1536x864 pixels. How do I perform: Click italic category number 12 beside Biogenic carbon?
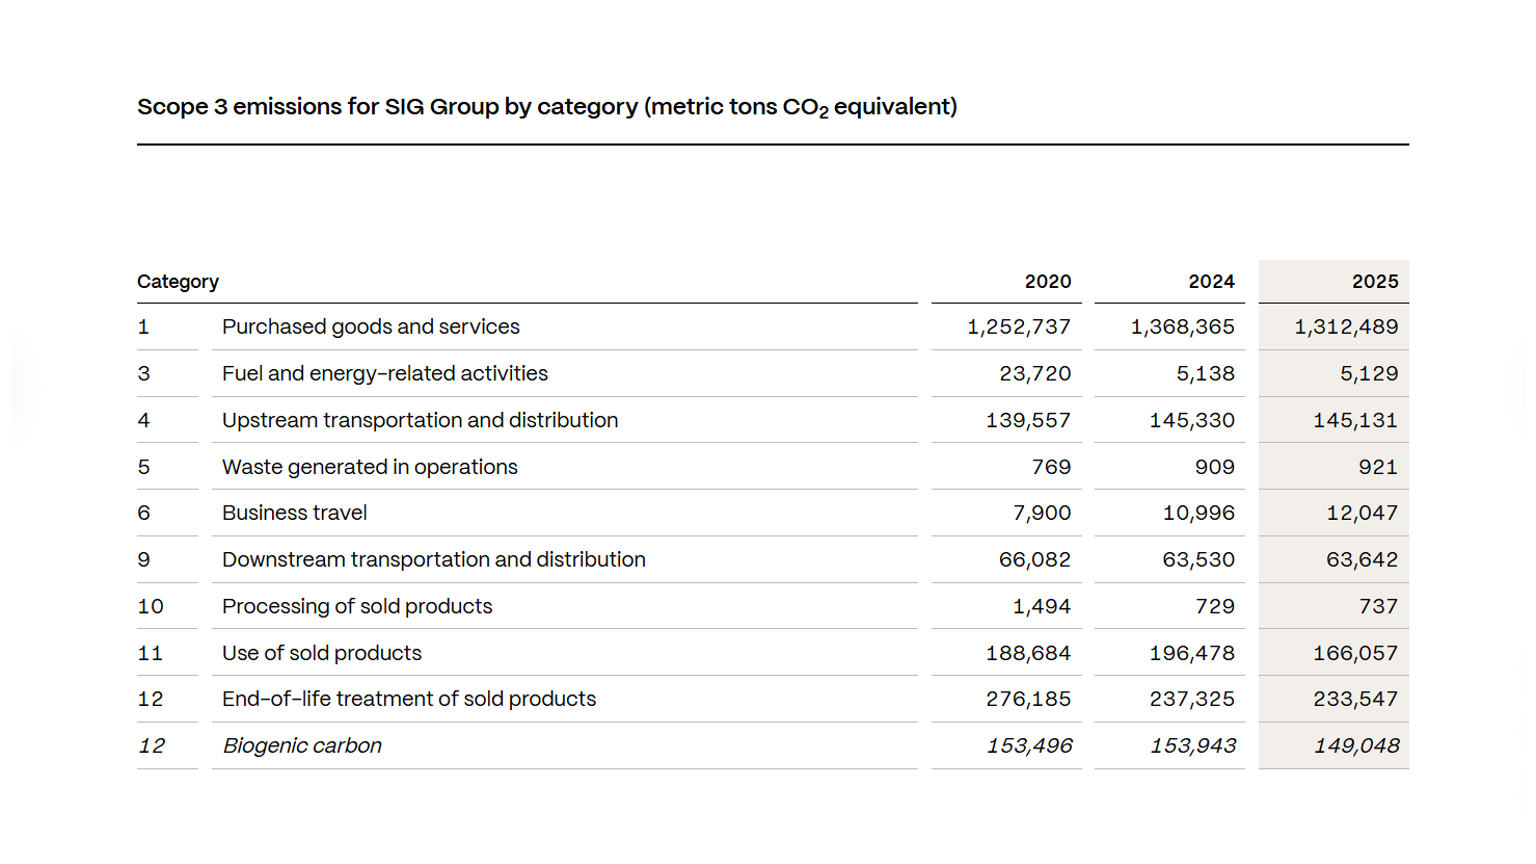coord(151,746)
